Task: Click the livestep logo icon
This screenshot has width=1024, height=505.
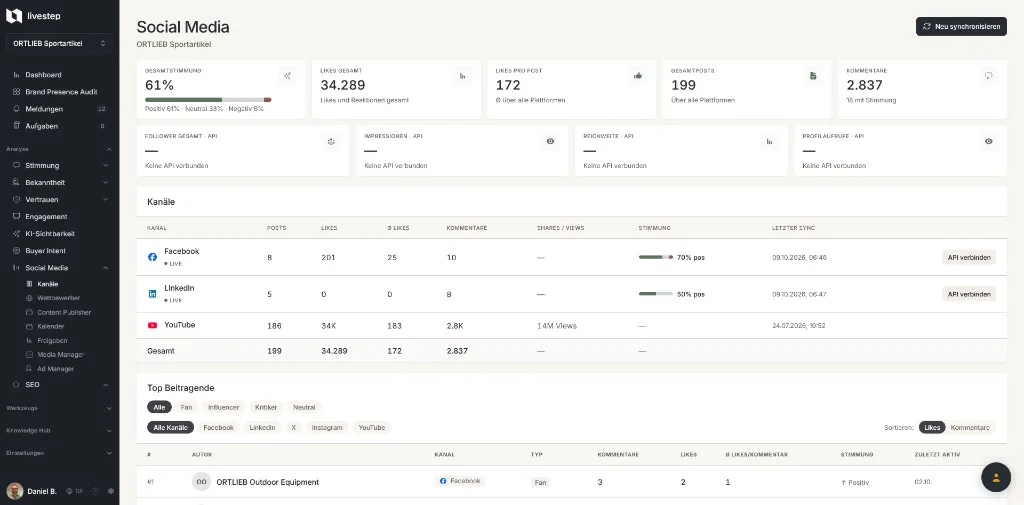Action: coord(14,15)
